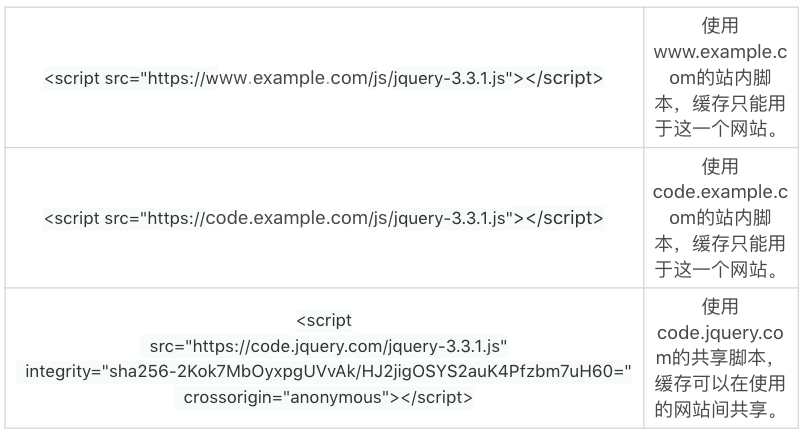Click the code.jquery.com src attribute line

coord(329,347)
